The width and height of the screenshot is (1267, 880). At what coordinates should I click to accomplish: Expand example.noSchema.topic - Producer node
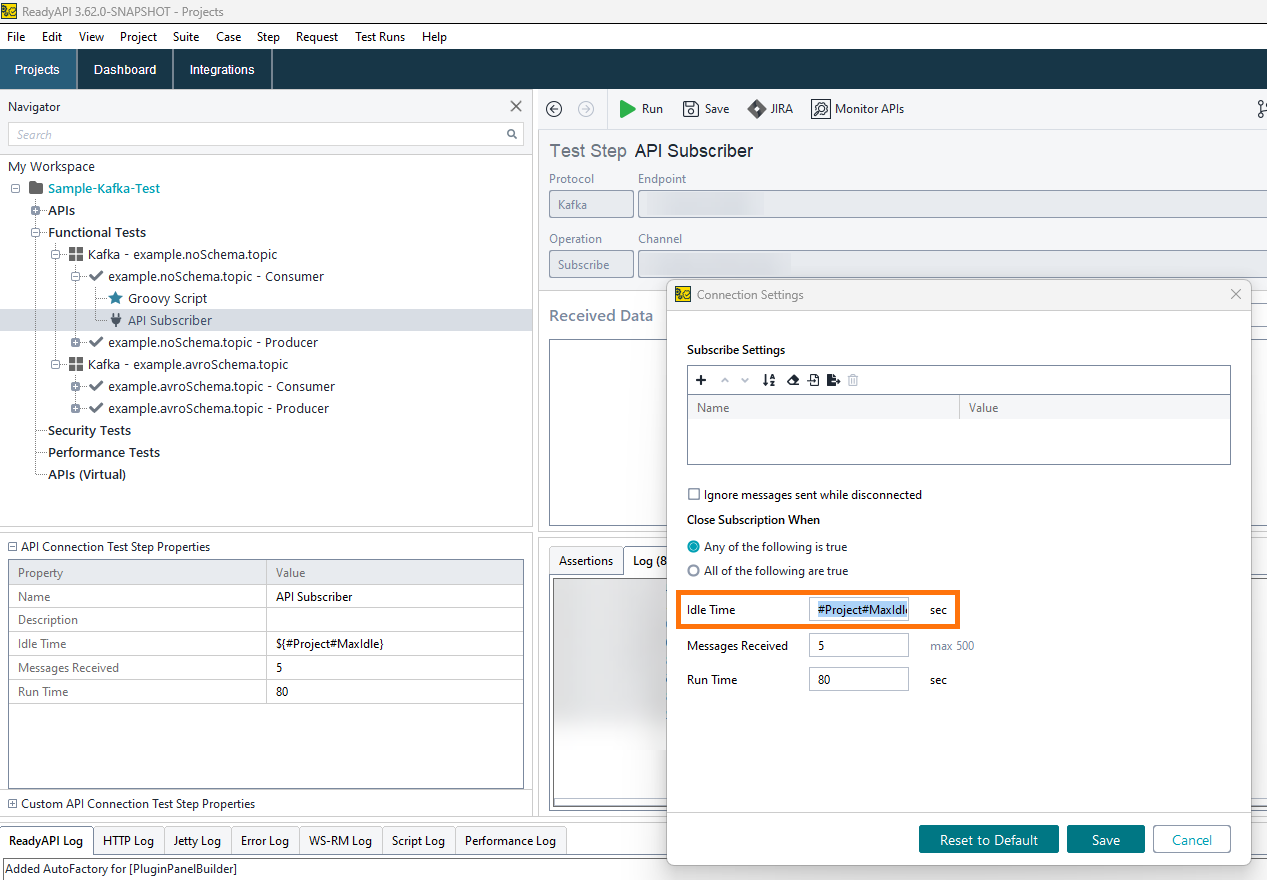coord(76,343)
